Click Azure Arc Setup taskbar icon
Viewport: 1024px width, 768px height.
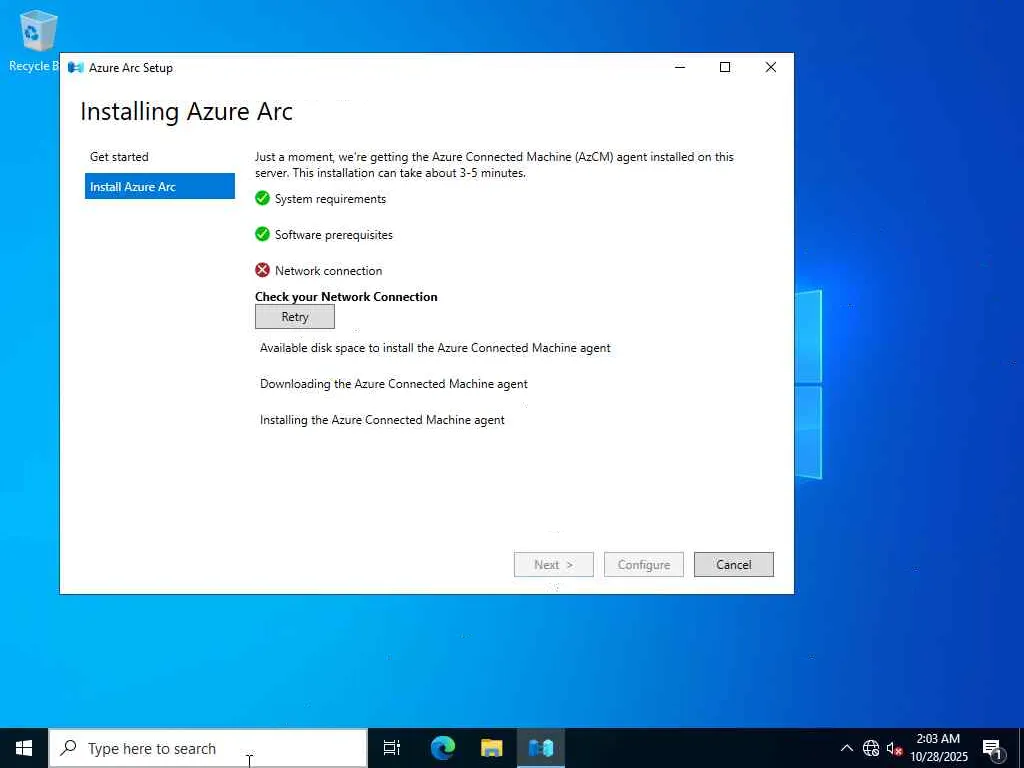pyautogui.click(x=541, y=748)
